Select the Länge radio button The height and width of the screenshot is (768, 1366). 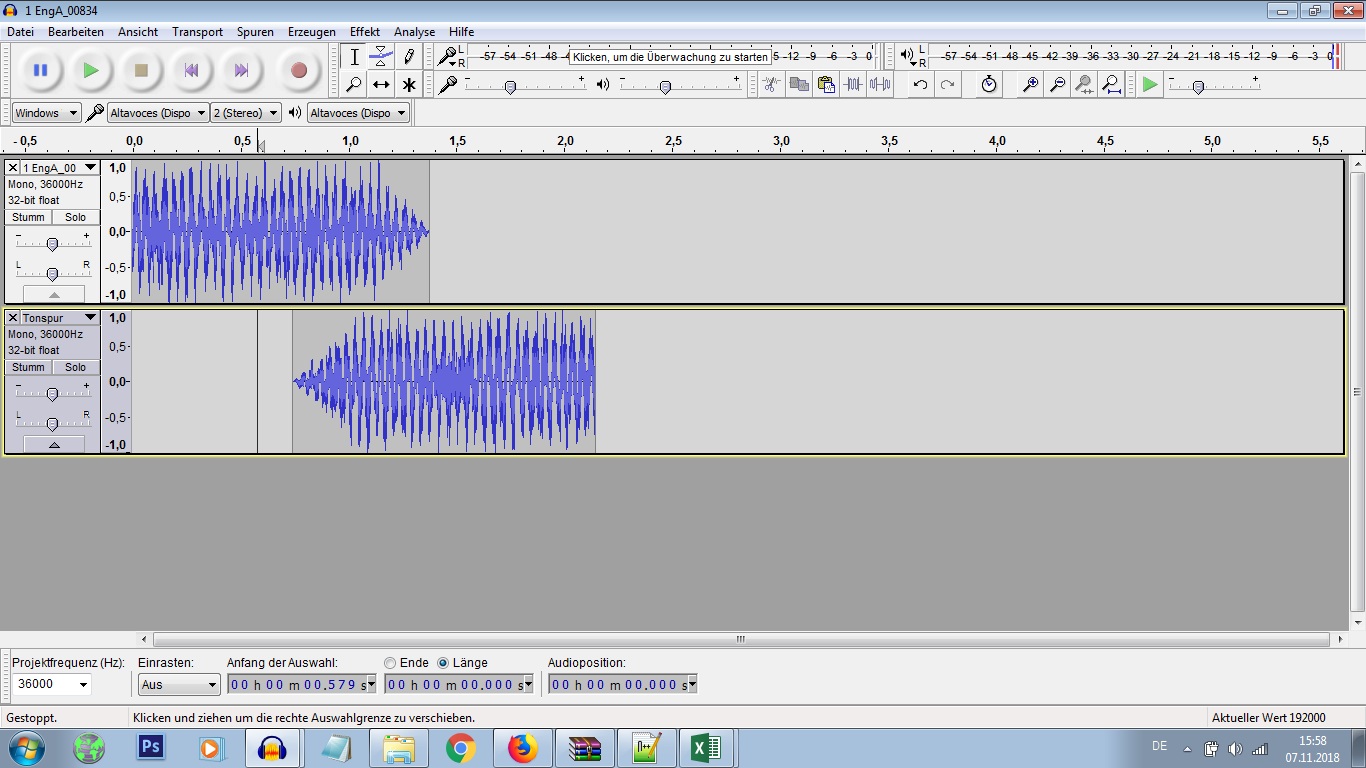tap(443, 663)
